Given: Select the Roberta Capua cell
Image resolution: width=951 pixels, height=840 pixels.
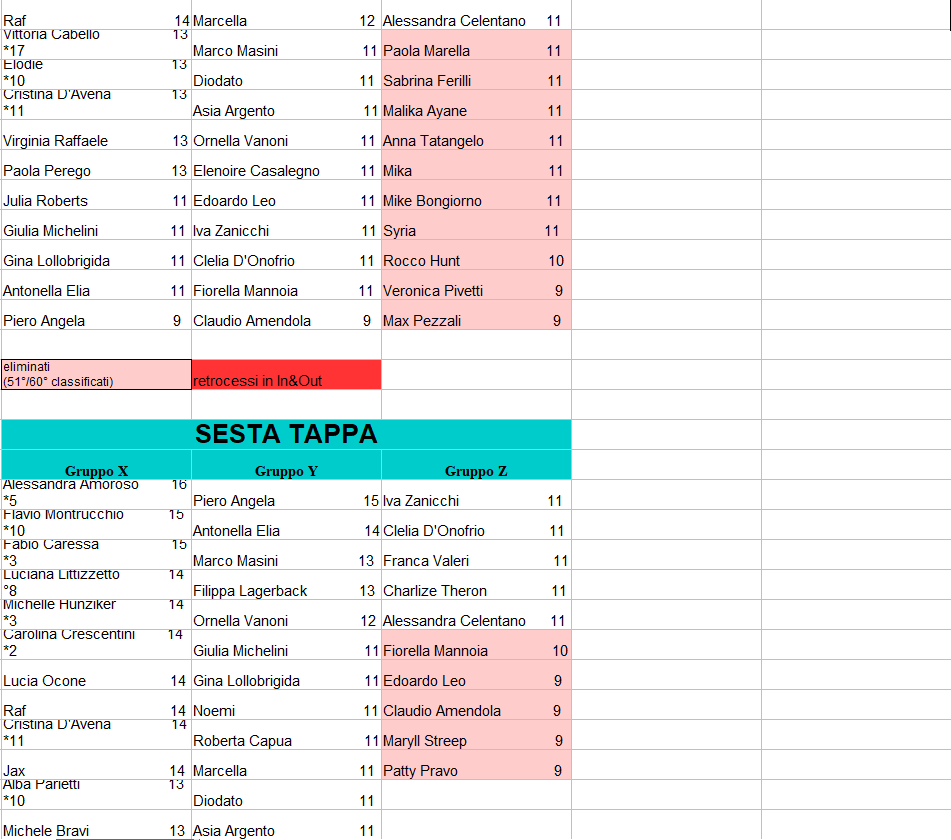Looking at the screenshot, I should pos(243,741).
